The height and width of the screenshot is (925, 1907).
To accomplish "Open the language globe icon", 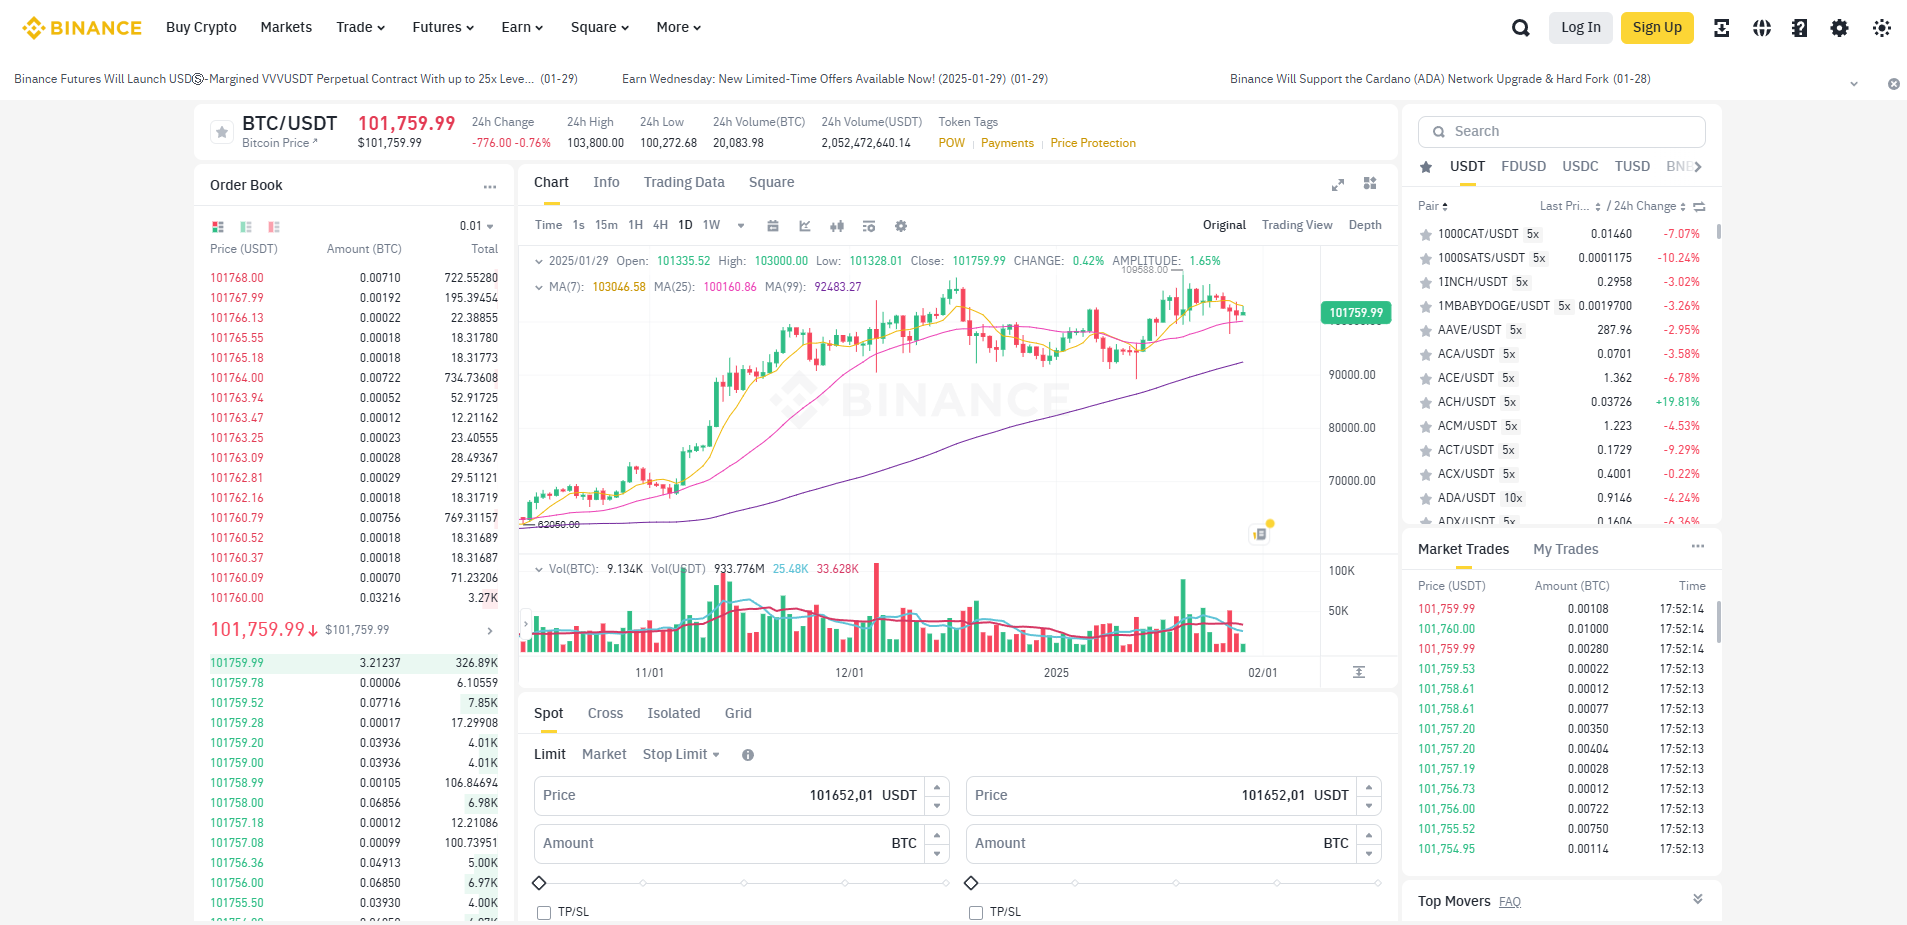I will tap(1762, 28).
